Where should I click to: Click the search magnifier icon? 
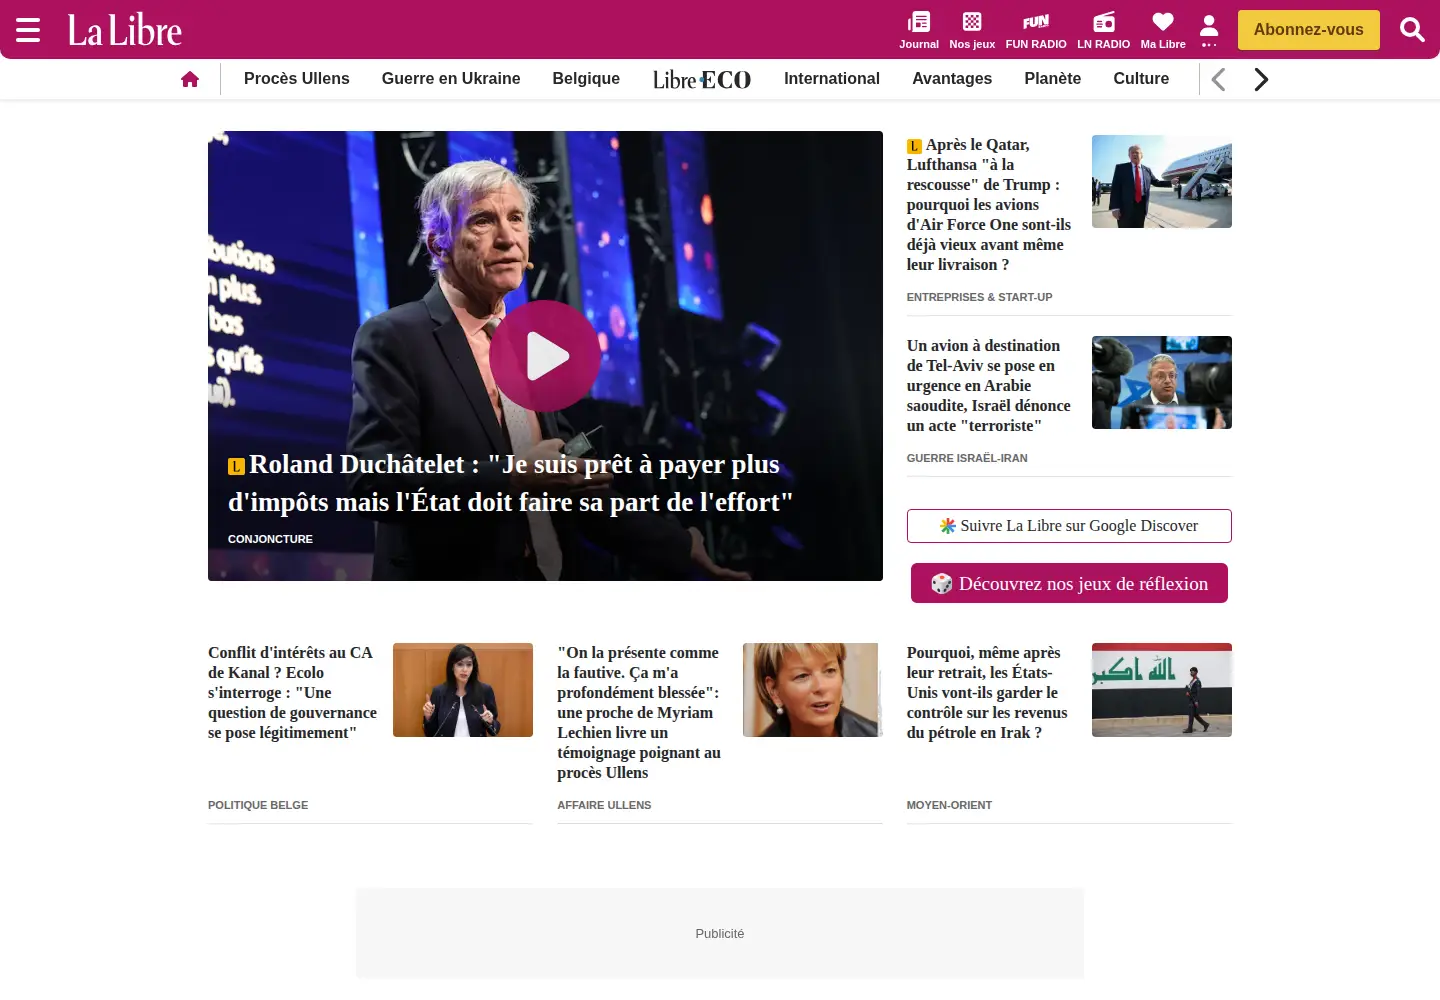click(1412, 30)
